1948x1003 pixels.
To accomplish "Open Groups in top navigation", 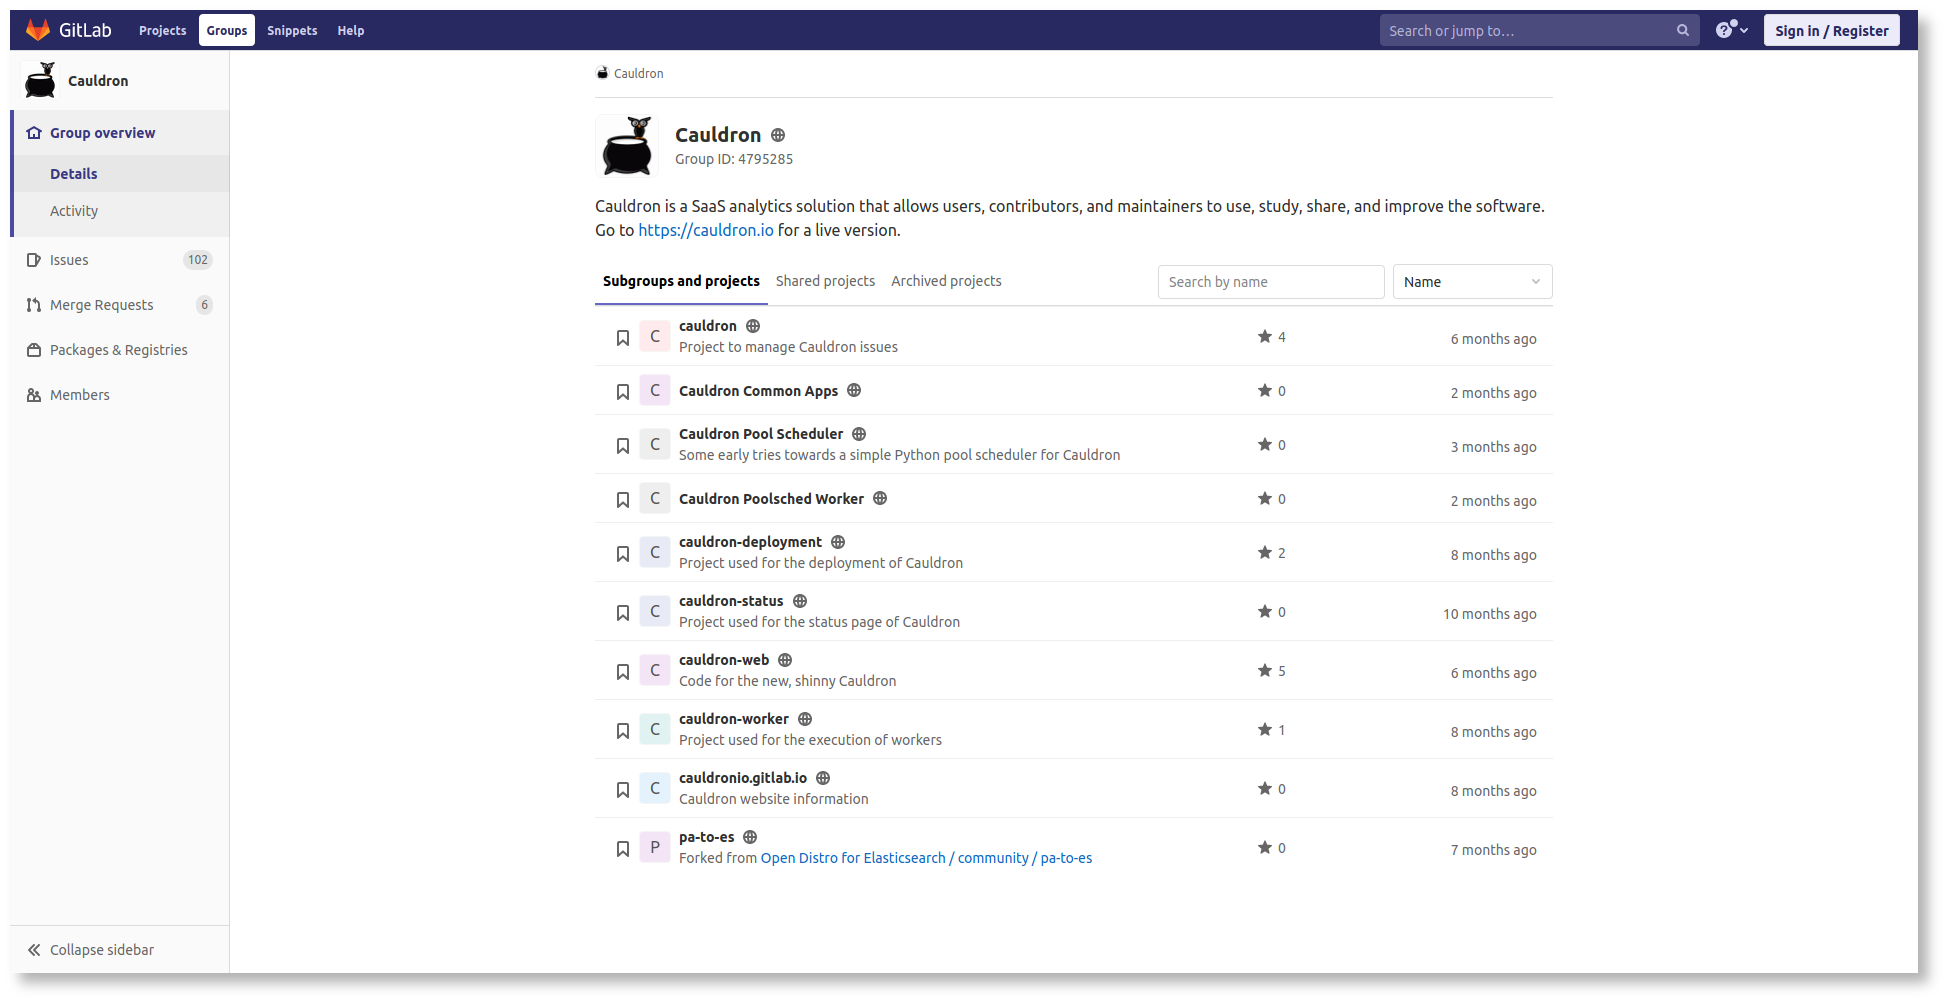I will 227,30.
